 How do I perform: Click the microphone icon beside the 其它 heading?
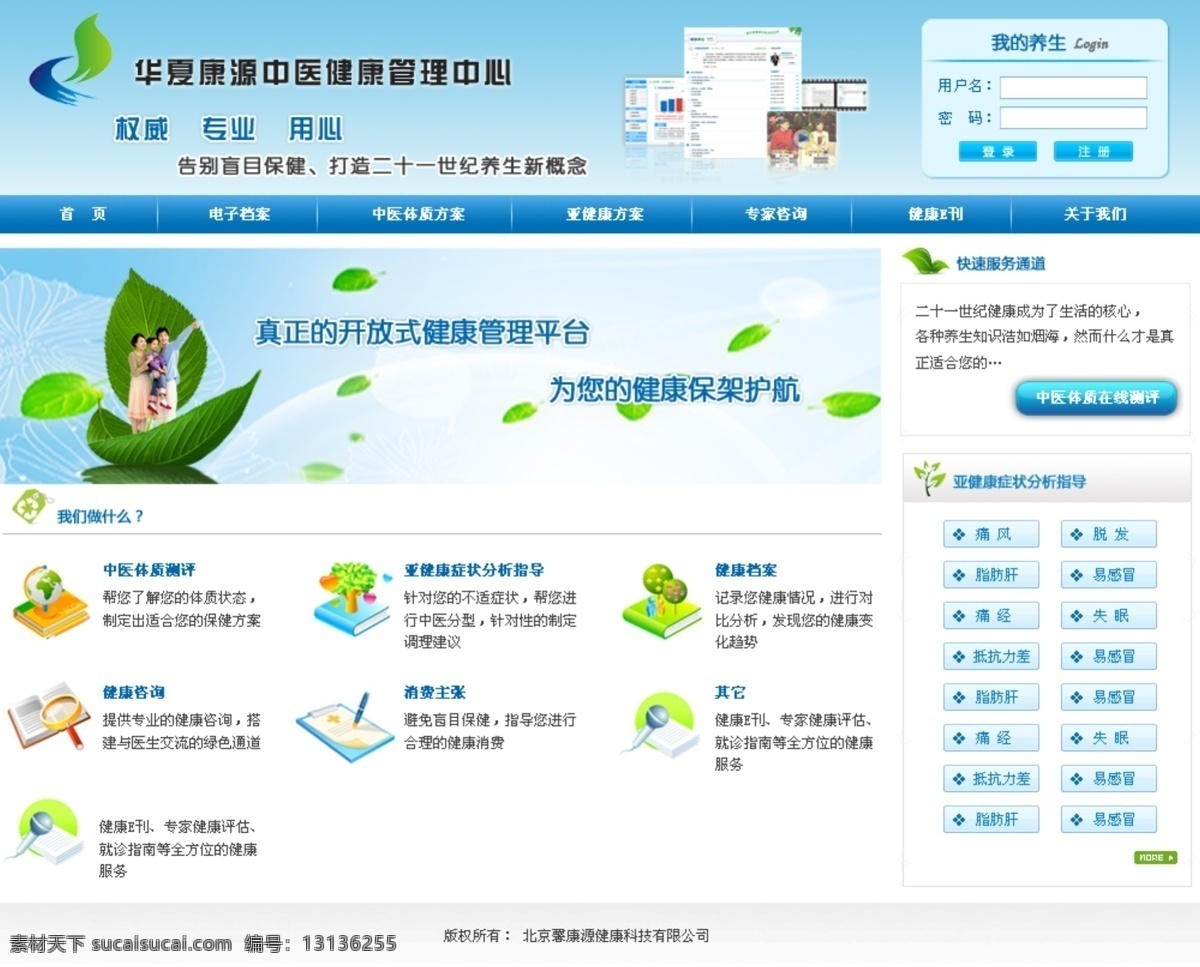(659, 726)
